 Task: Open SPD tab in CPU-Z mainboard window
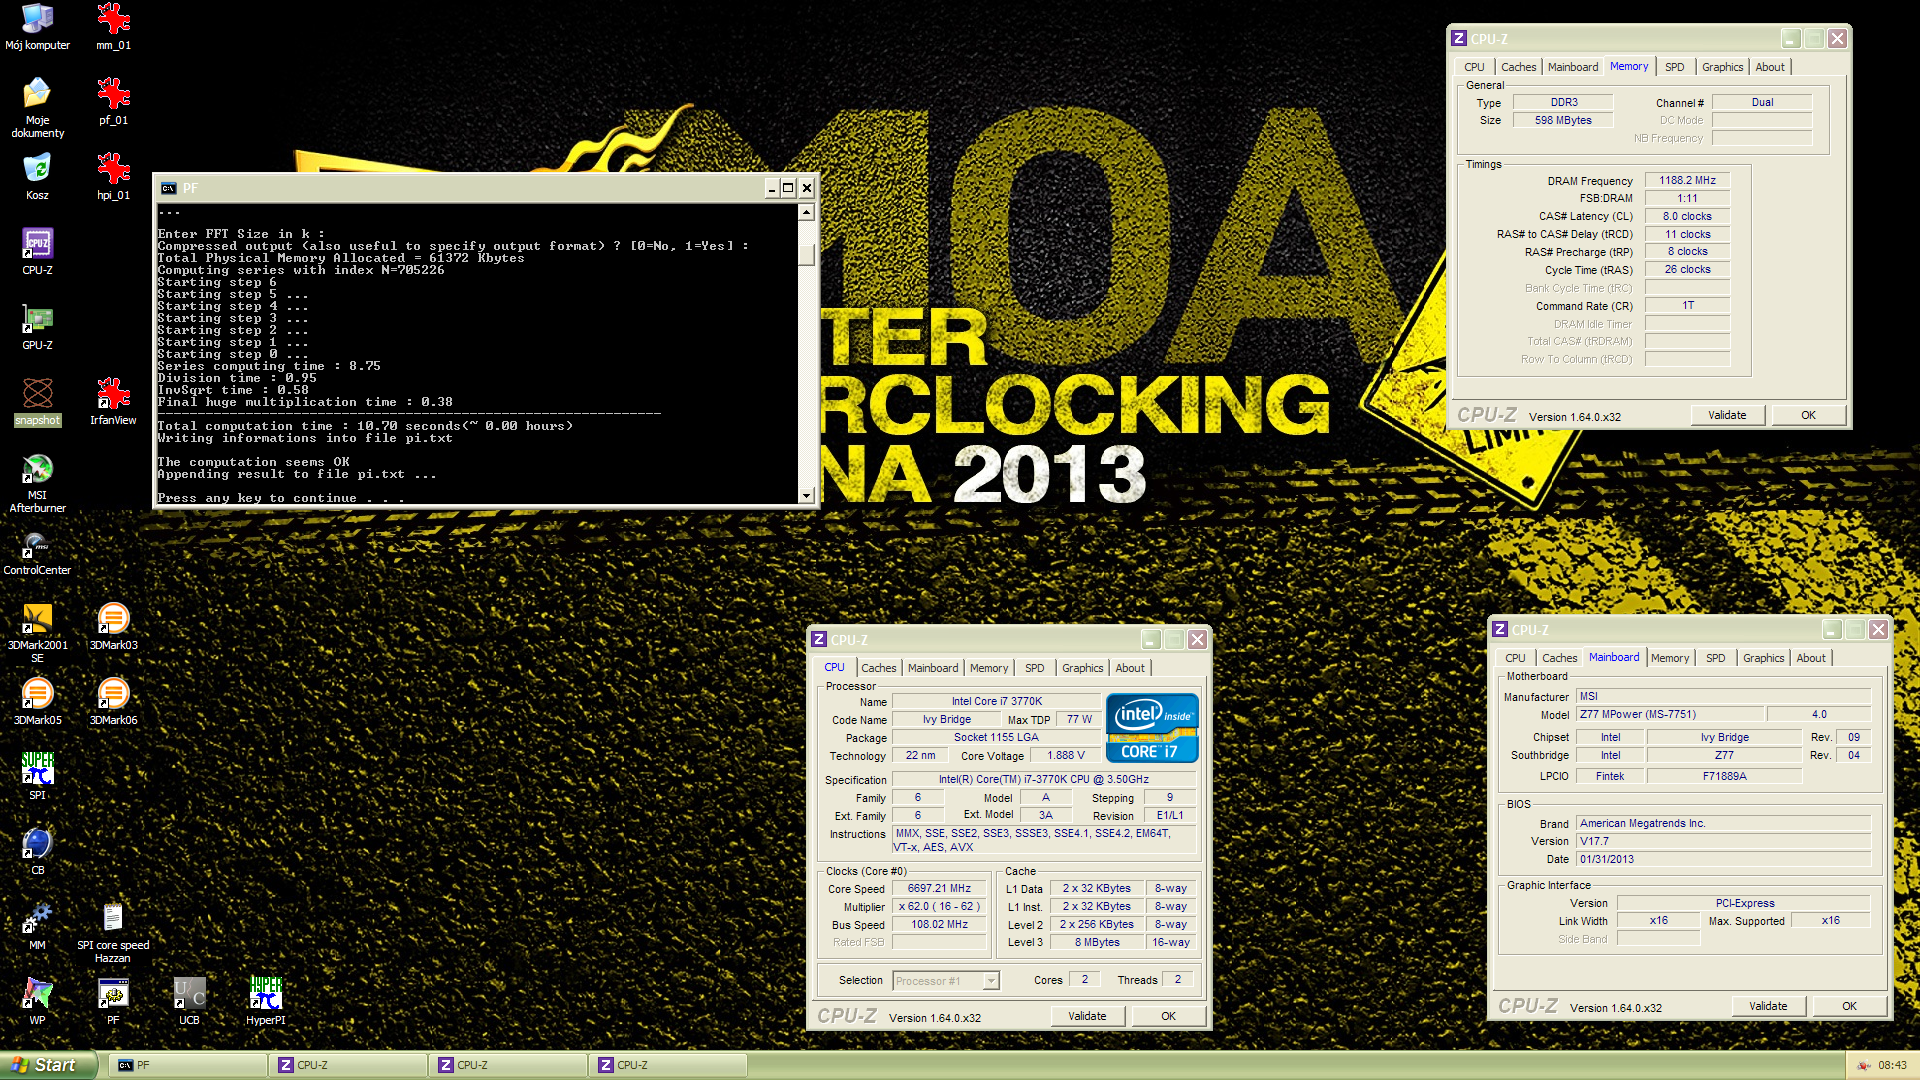[1715, 658]
